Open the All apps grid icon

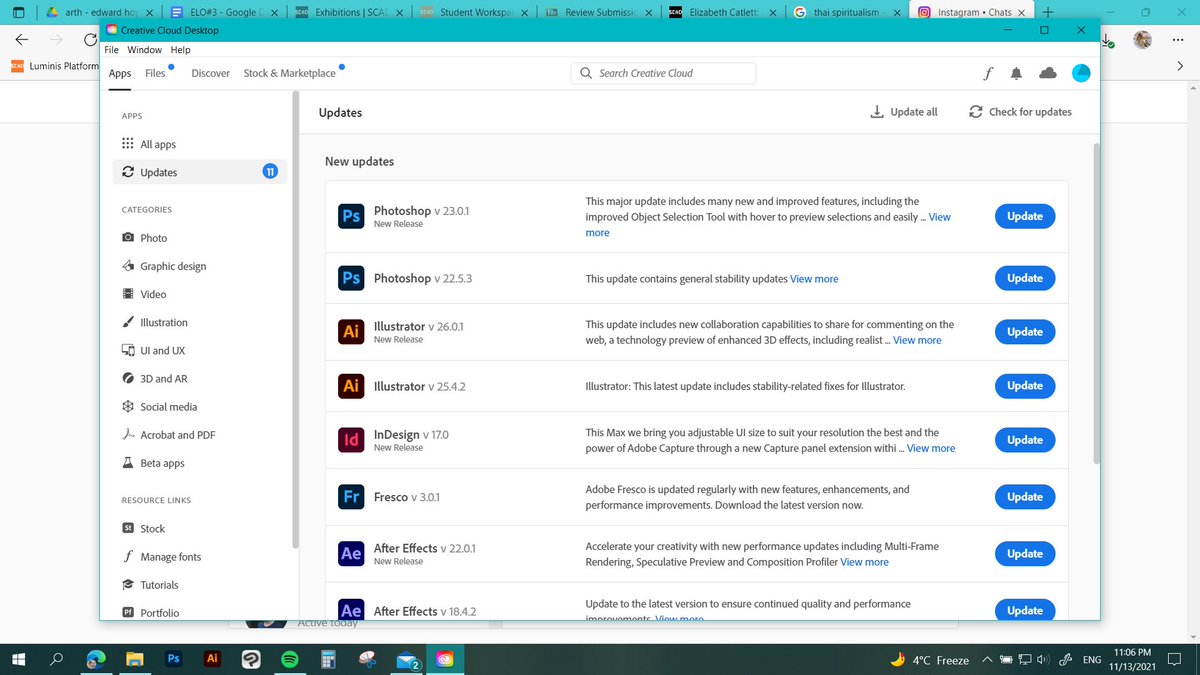click(128, 144)
